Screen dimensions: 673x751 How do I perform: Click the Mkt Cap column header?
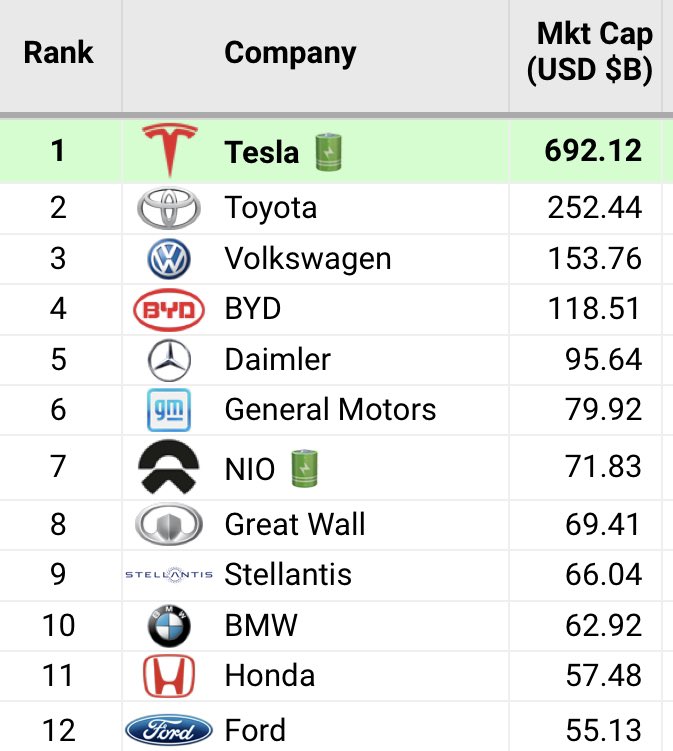(594, 52)
